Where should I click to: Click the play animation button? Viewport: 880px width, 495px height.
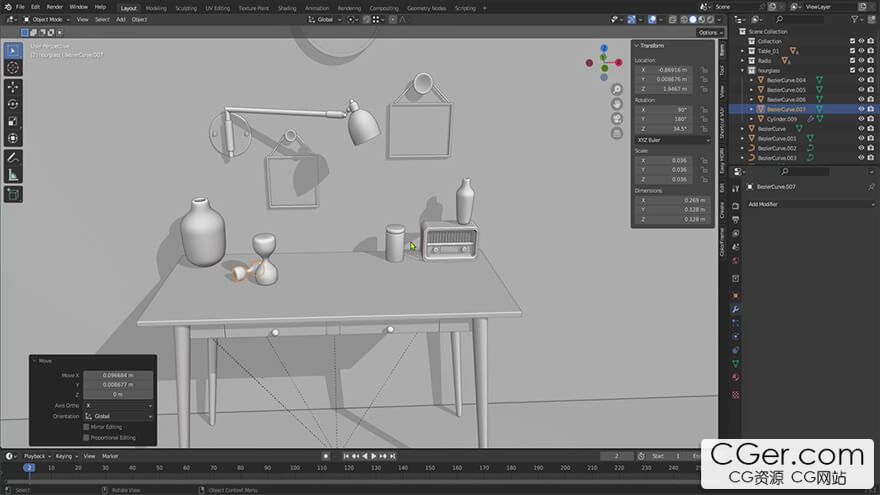(x=374, y=456)
